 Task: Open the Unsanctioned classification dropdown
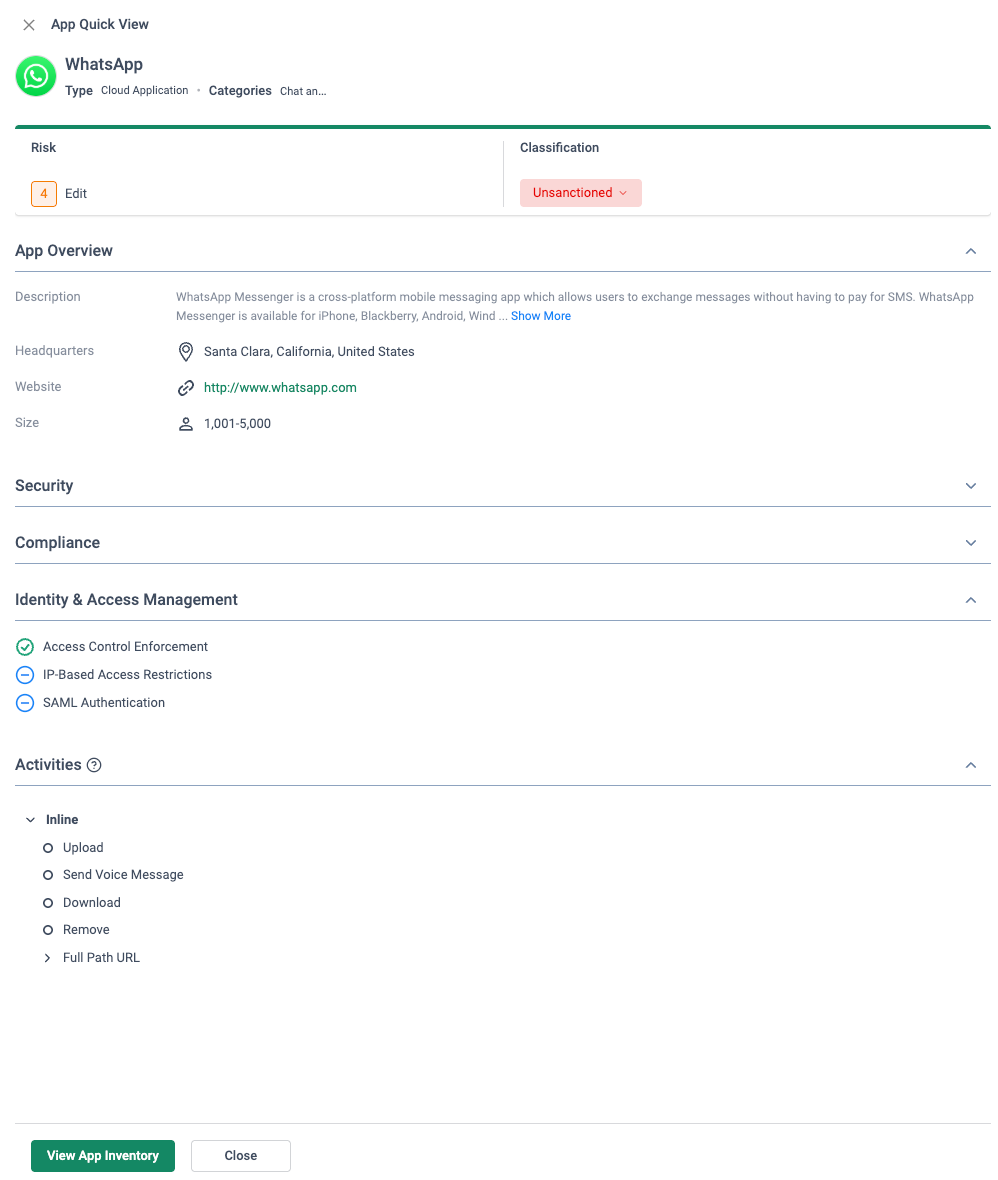(580, 193)
